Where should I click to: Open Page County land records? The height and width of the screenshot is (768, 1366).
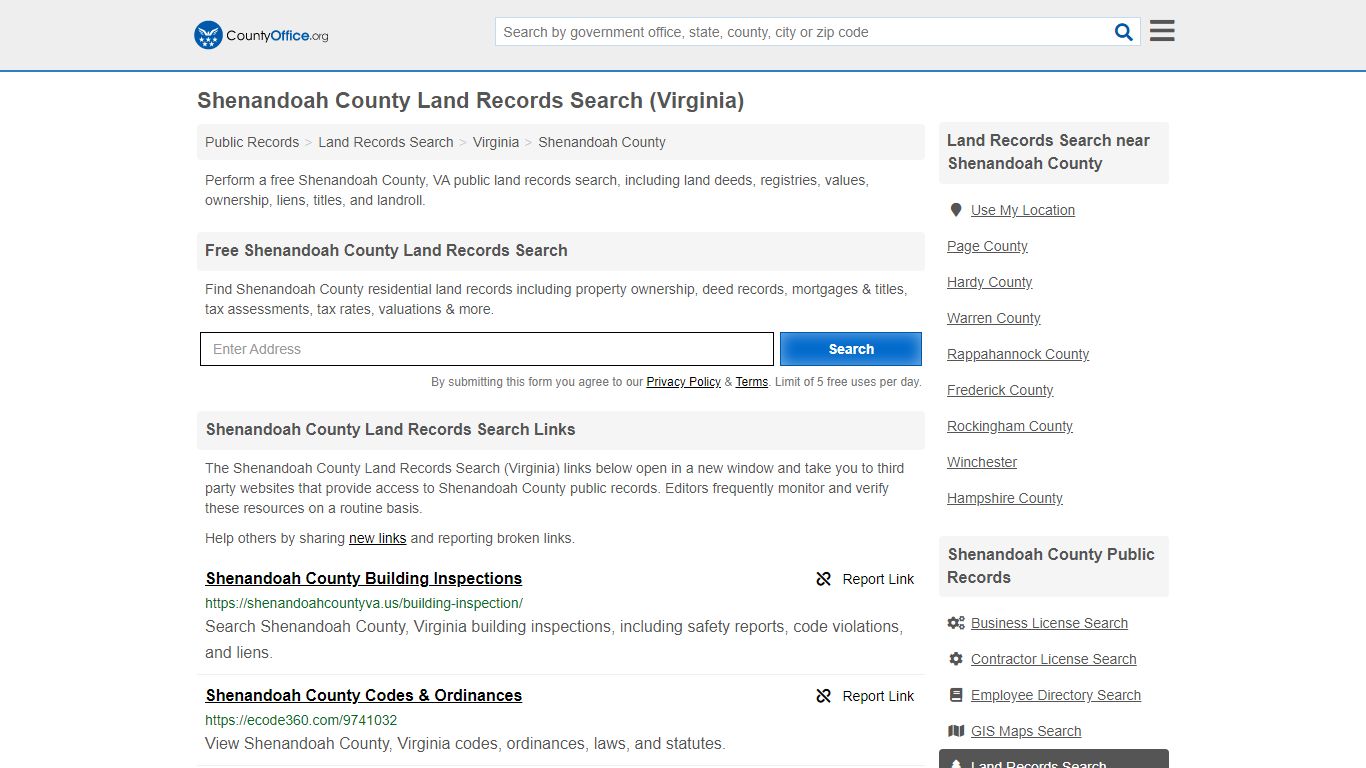click(x=987, y=246)
